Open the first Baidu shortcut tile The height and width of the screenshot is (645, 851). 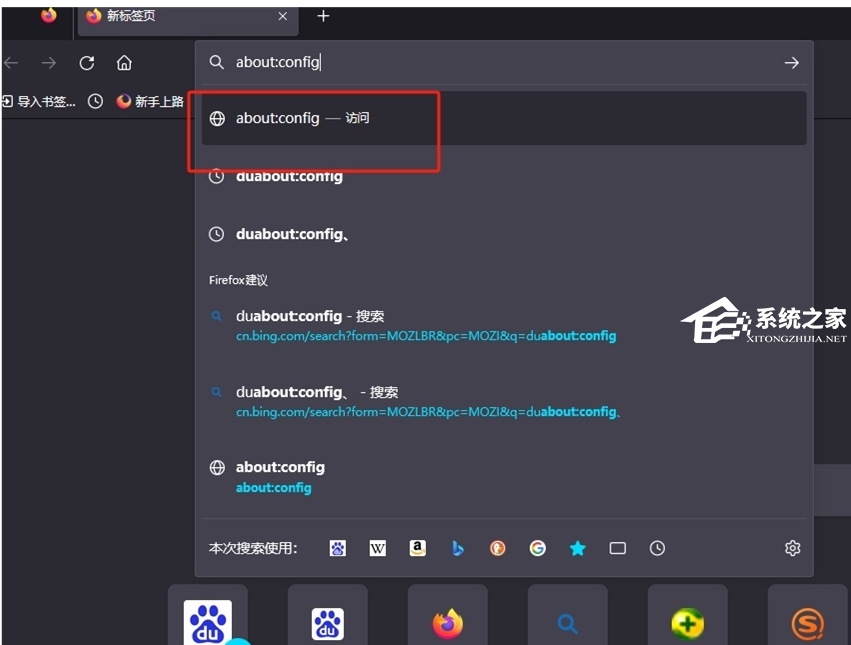pyautogui.click(x=208, y=616)
